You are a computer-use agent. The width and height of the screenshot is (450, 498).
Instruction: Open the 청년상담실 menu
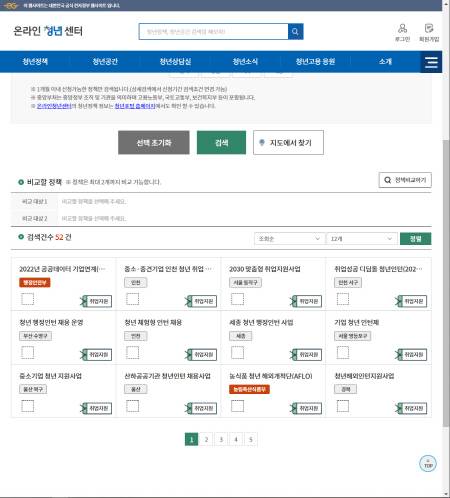pos(175,62)
